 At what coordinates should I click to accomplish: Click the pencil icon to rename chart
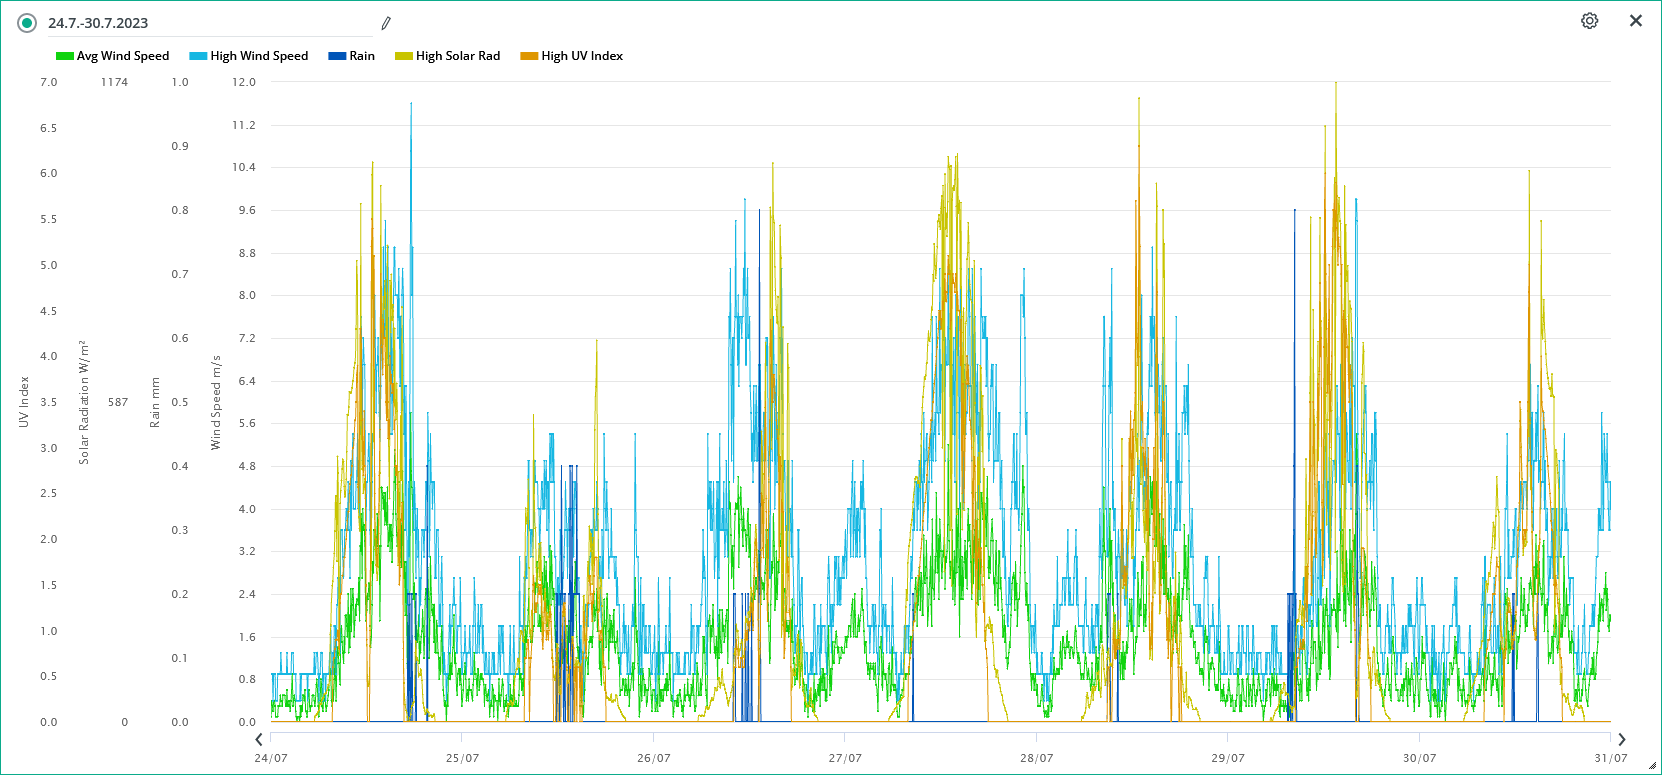click(x=386, y=23)
